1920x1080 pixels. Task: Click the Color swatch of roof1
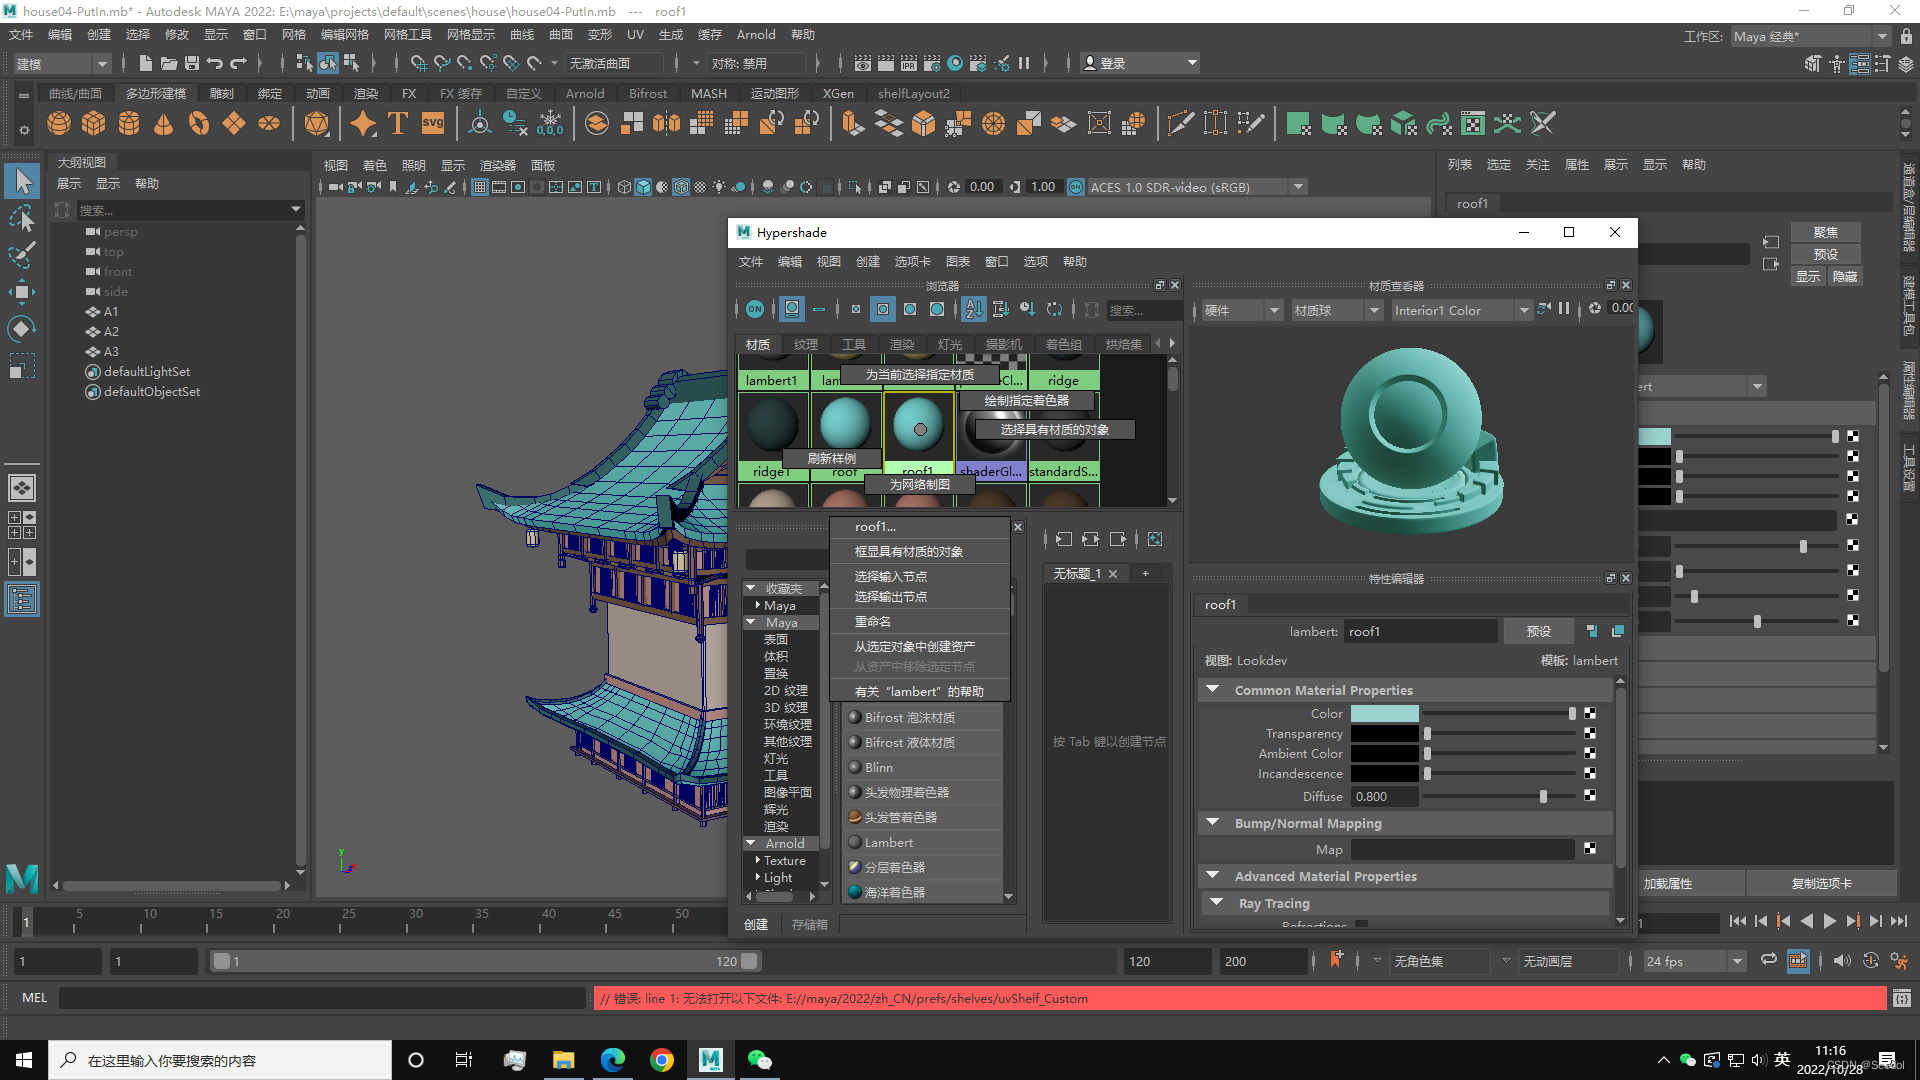click(x=1384, y=713)
